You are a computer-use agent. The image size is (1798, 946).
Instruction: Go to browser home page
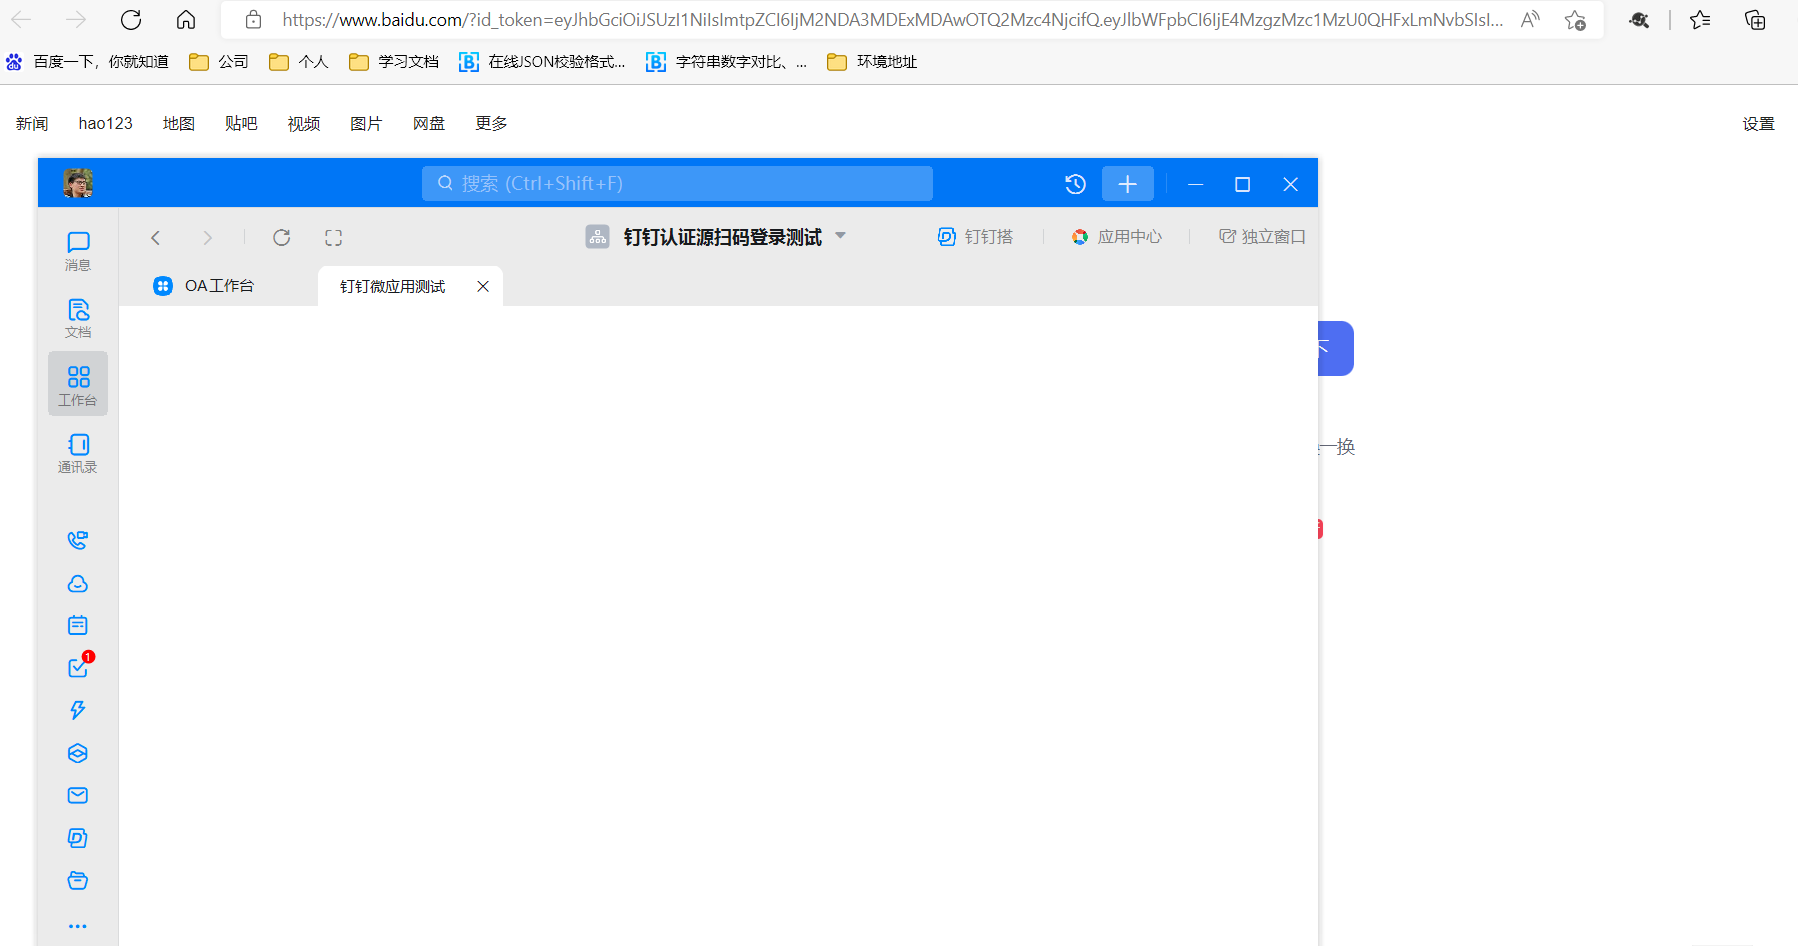[186, 20]
